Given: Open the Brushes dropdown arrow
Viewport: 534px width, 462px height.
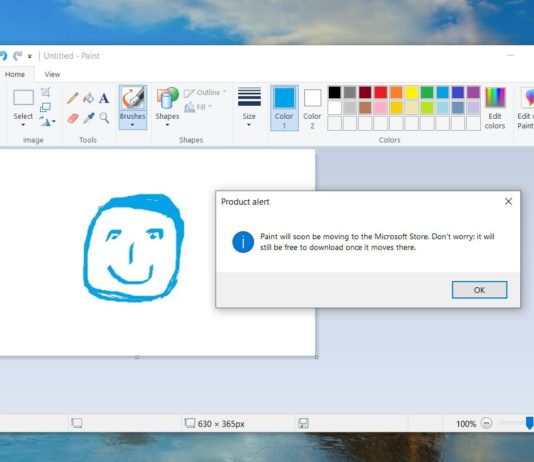Looking at the screenshot, I should (x=132, y=125).
